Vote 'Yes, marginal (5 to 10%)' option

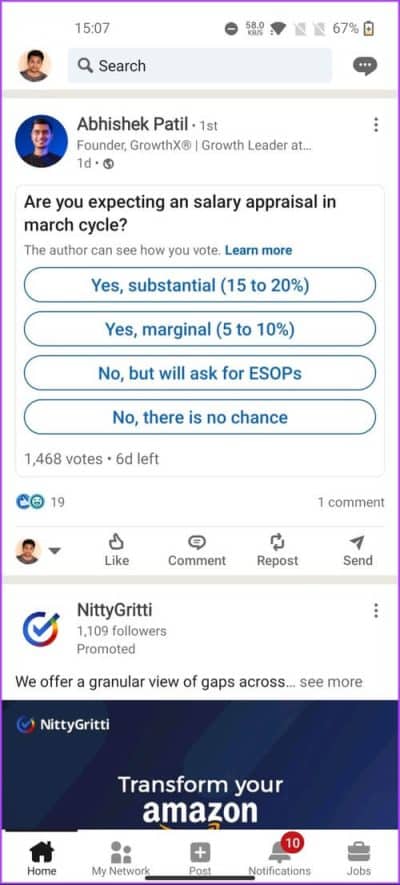coord(200,329)
